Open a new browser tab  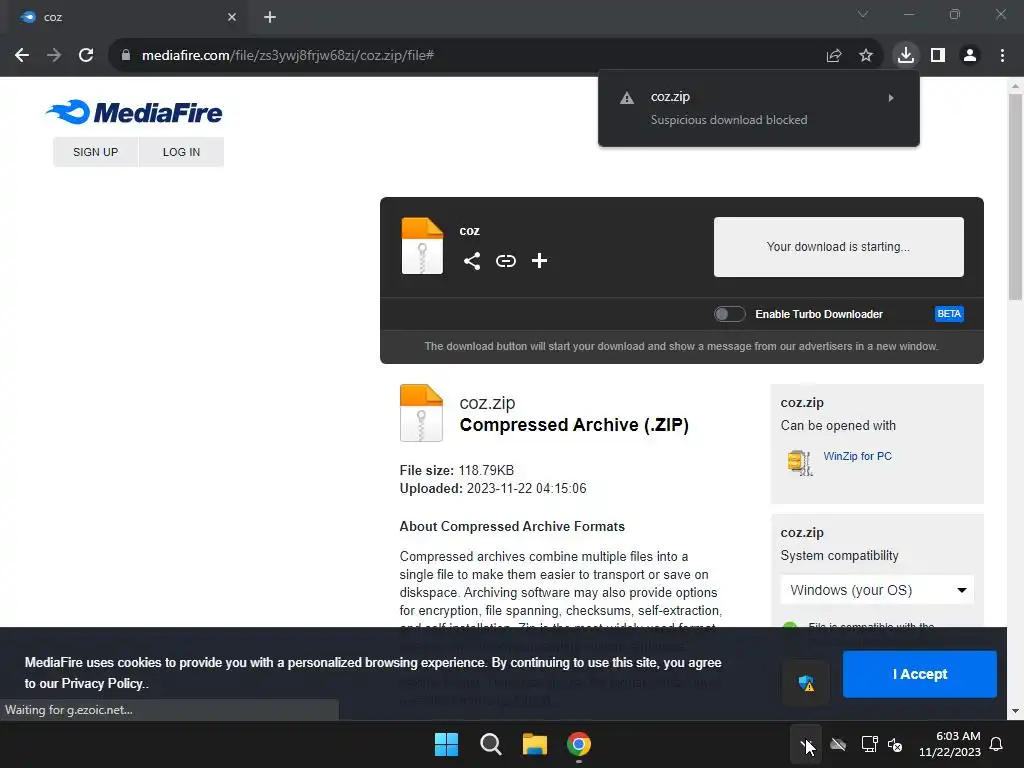click(270, 17)
